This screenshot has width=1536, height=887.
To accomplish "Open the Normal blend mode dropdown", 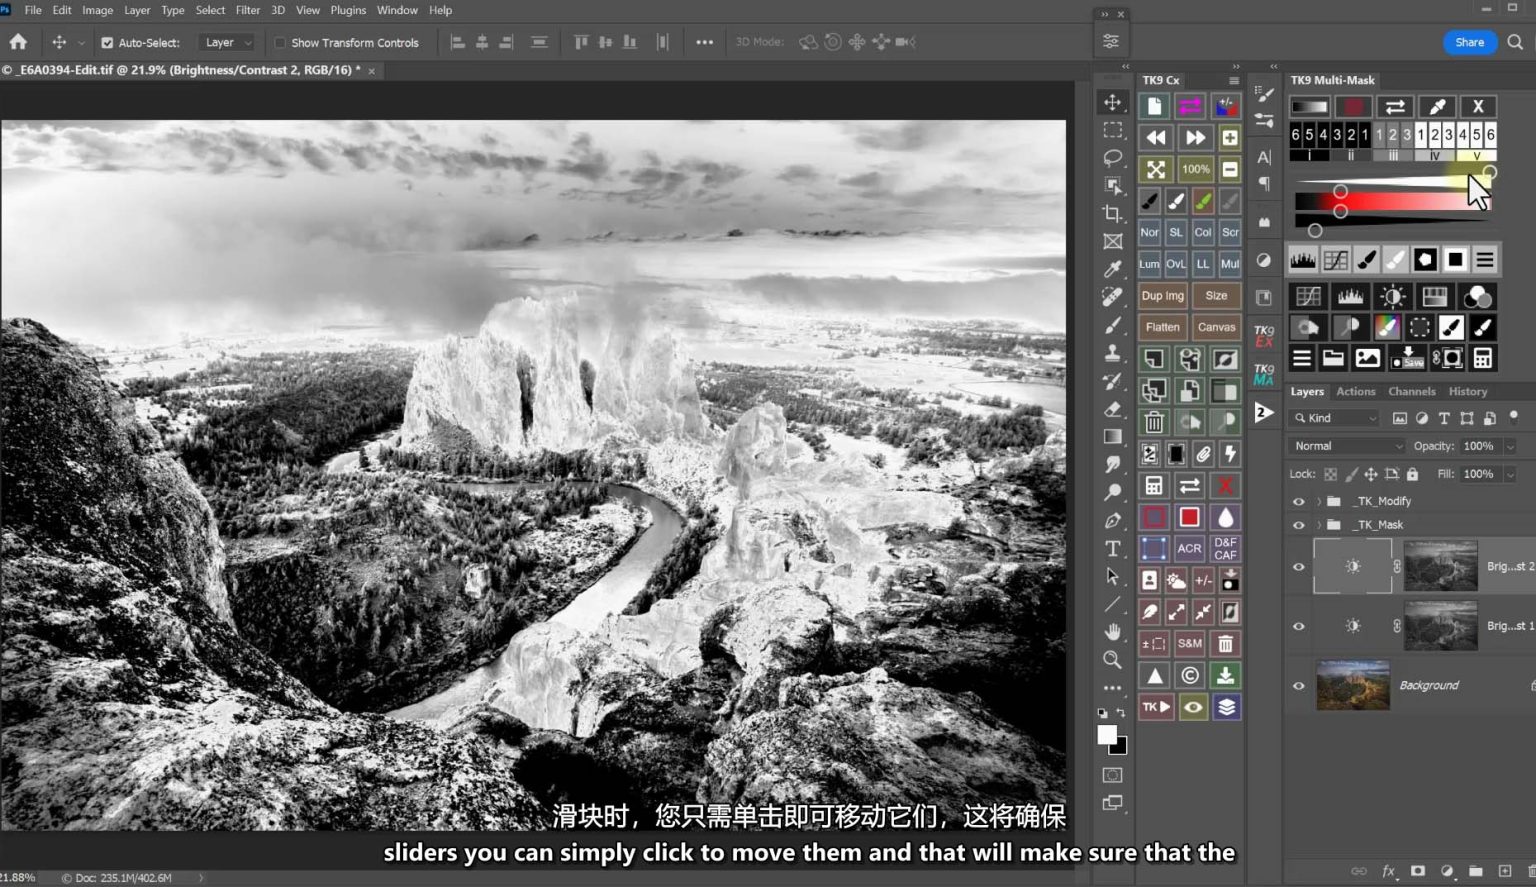I will click(1346, 446).
